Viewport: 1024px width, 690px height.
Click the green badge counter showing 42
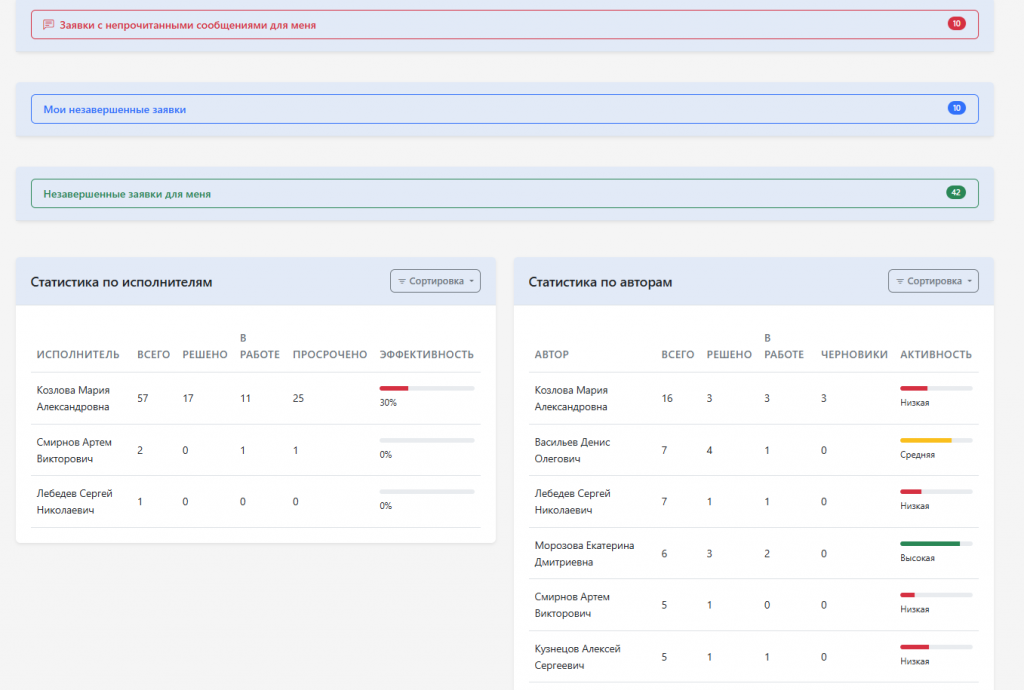[956, 193]
